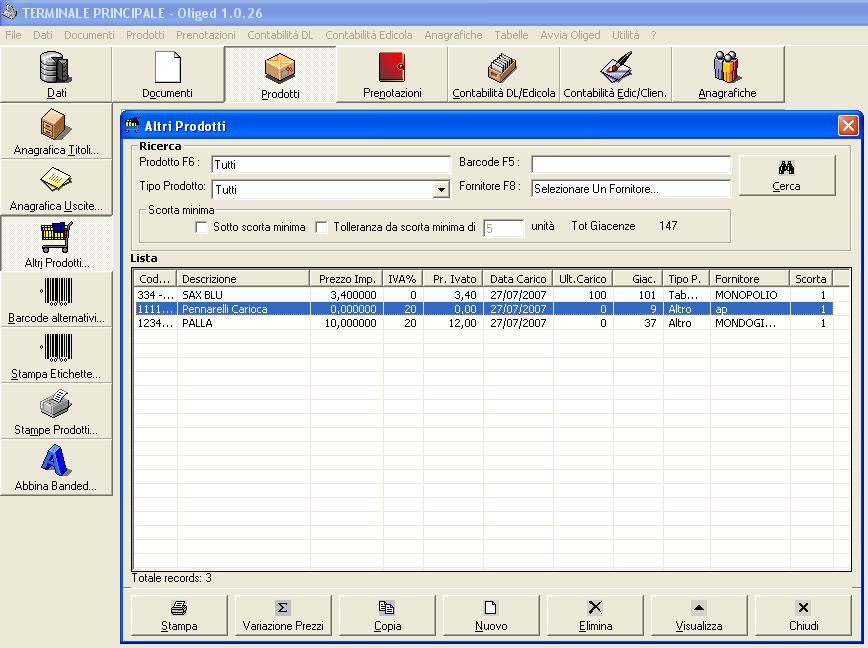Select the PALLA product row
The image size is (868, 648).
click(484, 323)
